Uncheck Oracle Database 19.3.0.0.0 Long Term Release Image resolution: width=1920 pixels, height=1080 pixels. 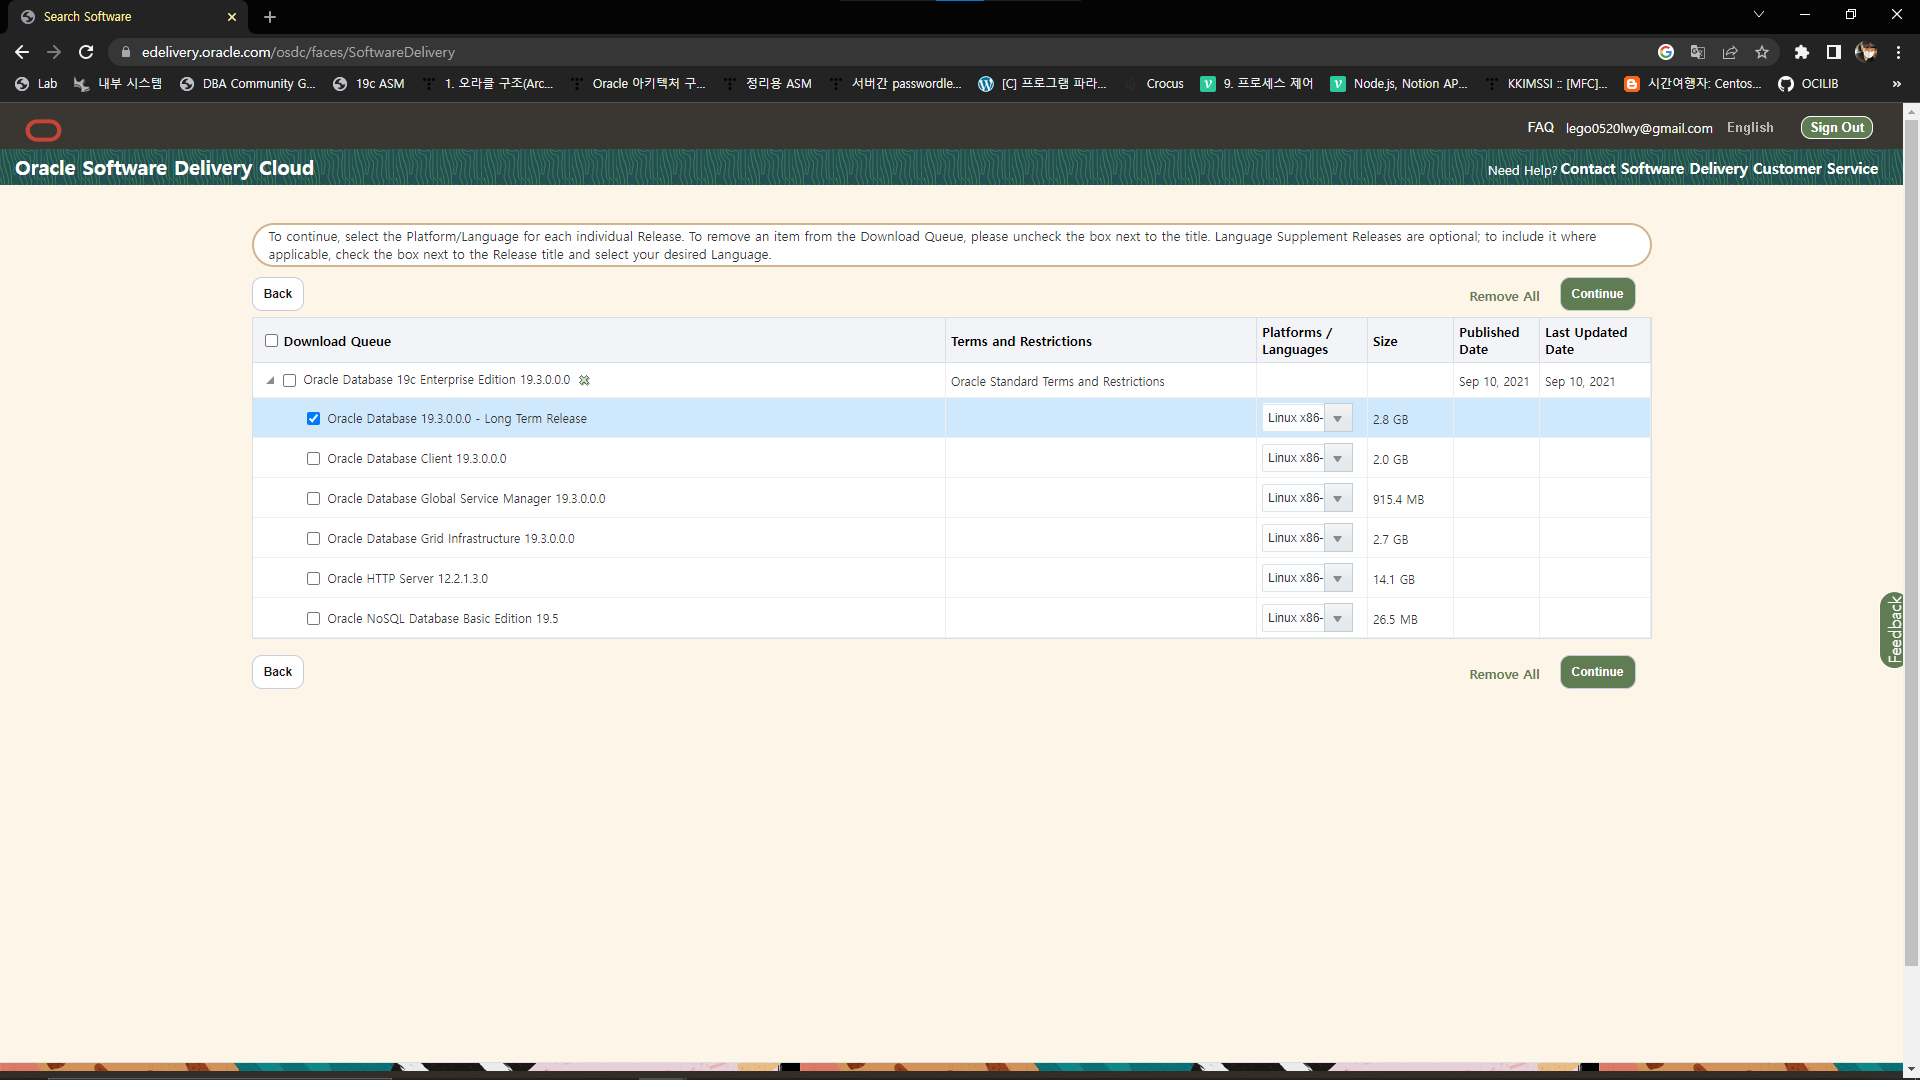[x=313, y=419]
